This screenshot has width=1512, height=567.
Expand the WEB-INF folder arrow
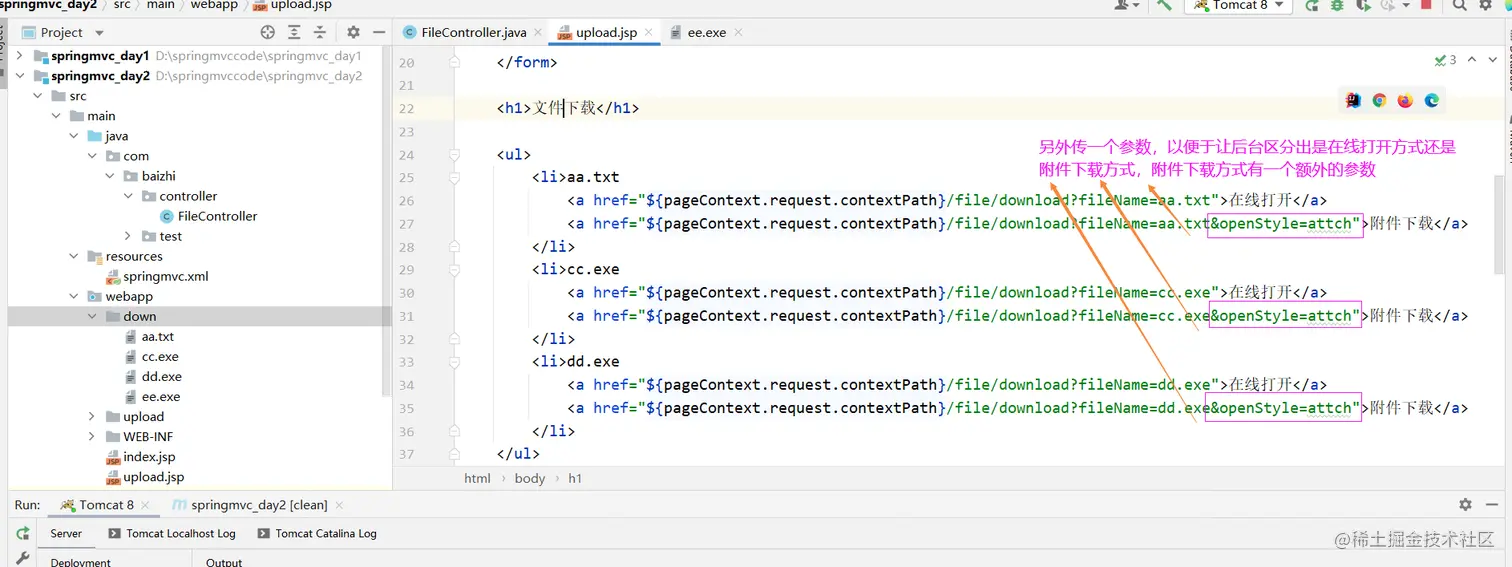[x=92, y=436]
